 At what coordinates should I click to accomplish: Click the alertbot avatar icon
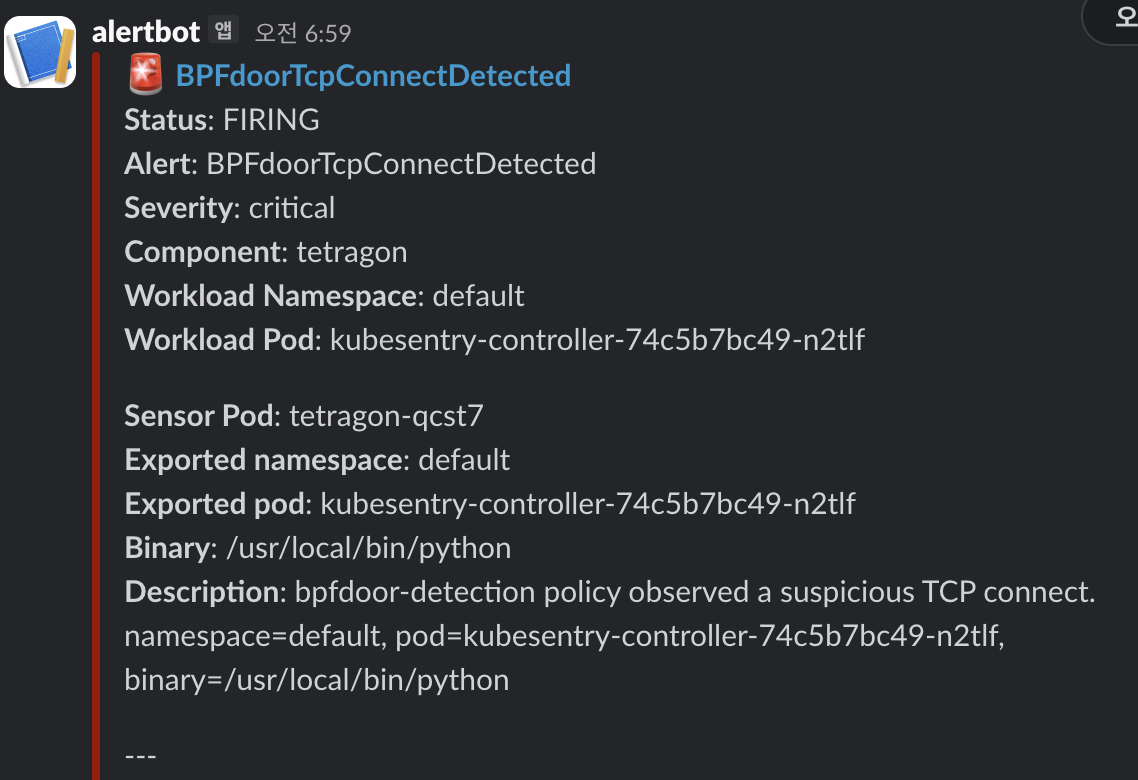click(40, 52)
